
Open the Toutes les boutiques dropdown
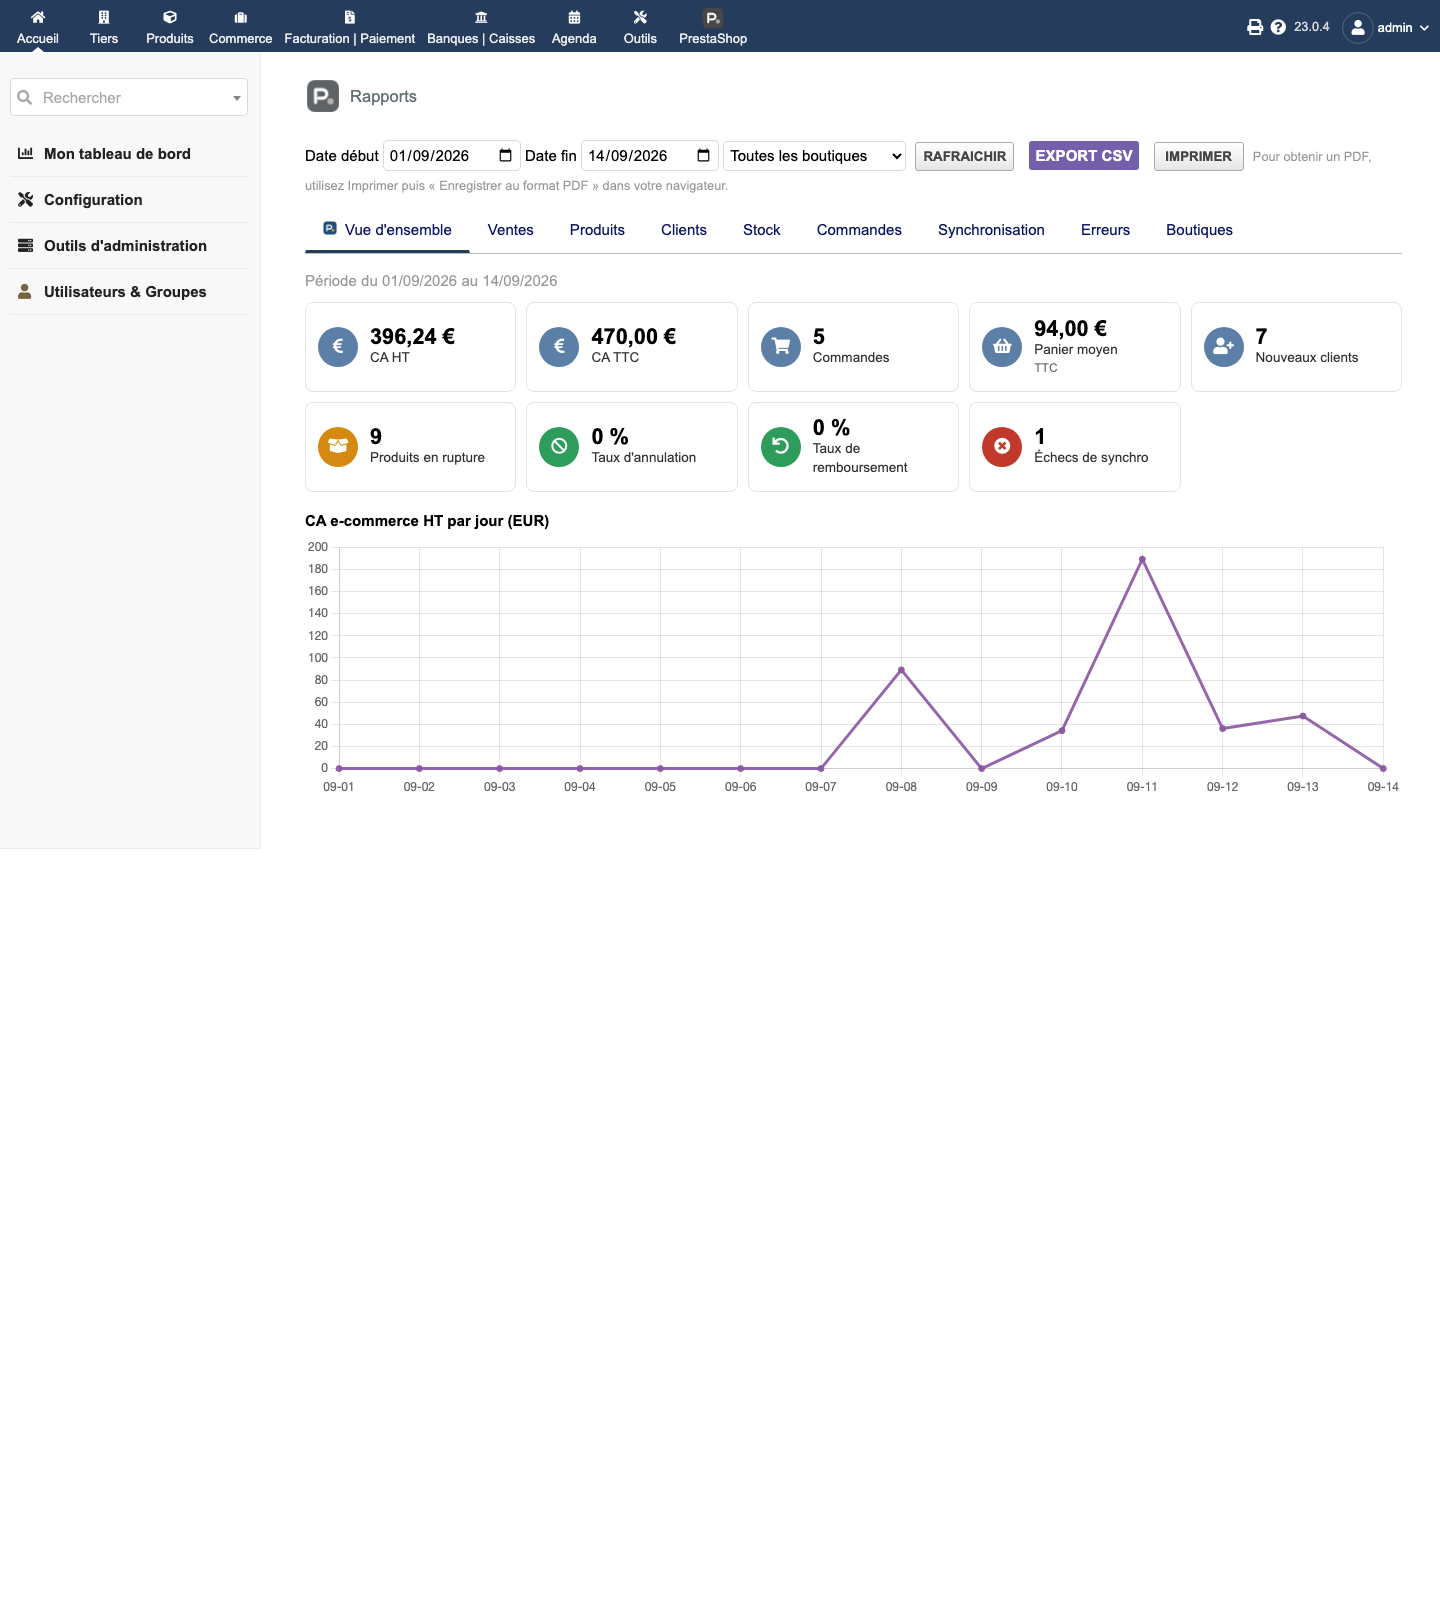[x=814, y=156]
